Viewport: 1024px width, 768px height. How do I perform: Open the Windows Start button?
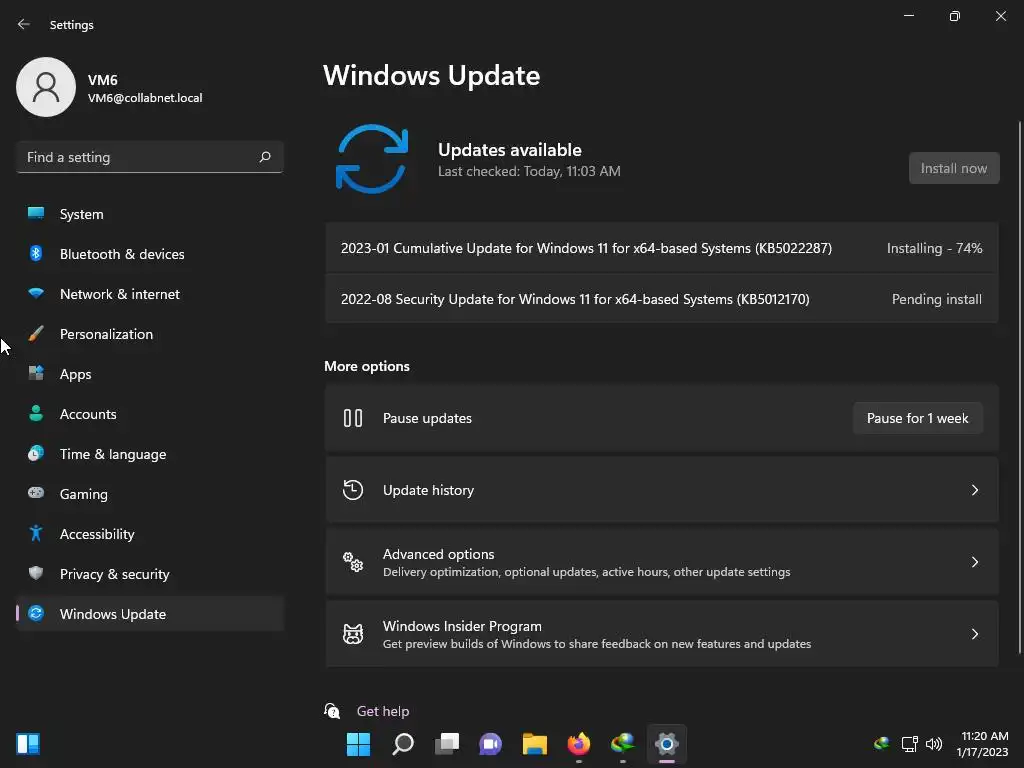tap(358, 744)
